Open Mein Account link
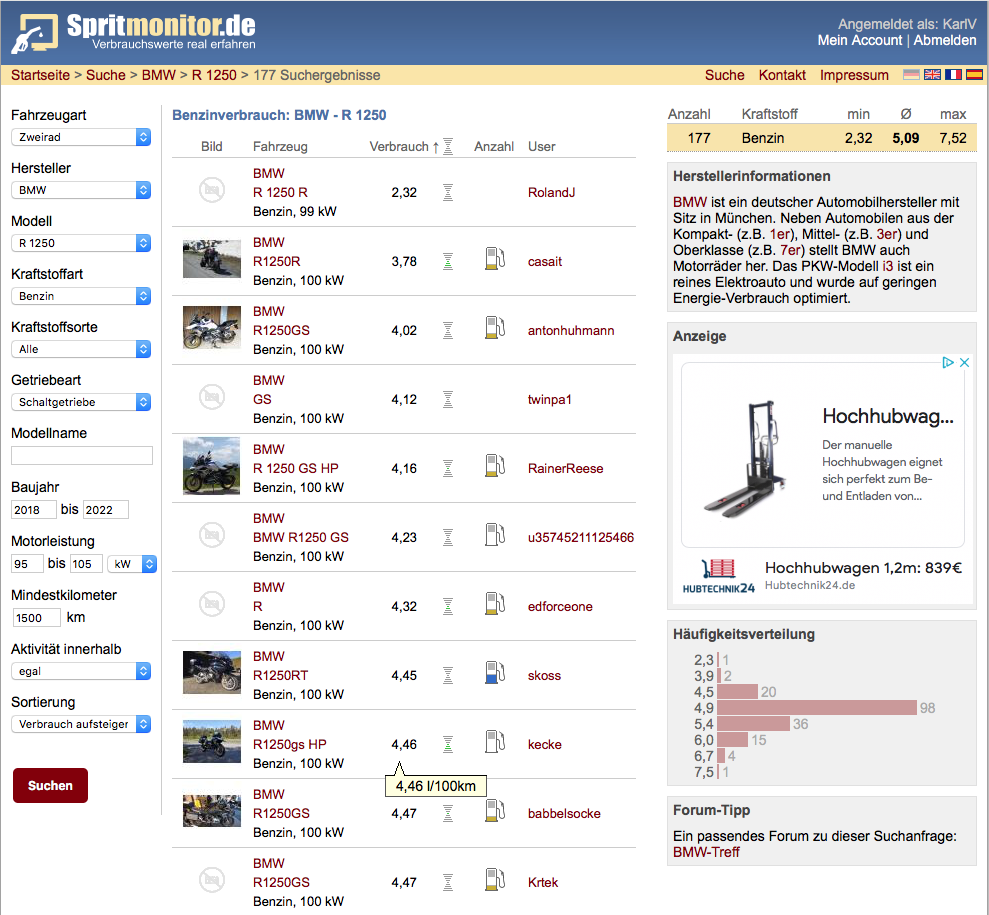This screenshot has height=915, width=989. pos(860,40)
